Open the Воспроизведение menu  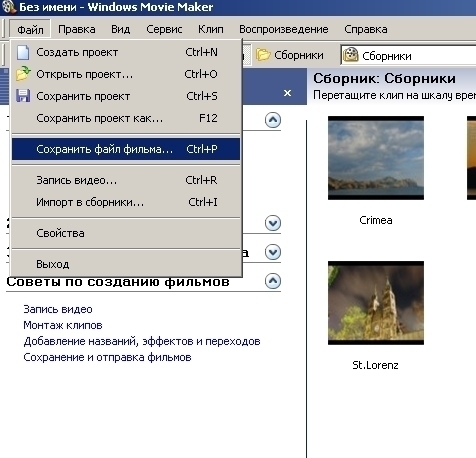pyautogui.click(x=284, y=29)
